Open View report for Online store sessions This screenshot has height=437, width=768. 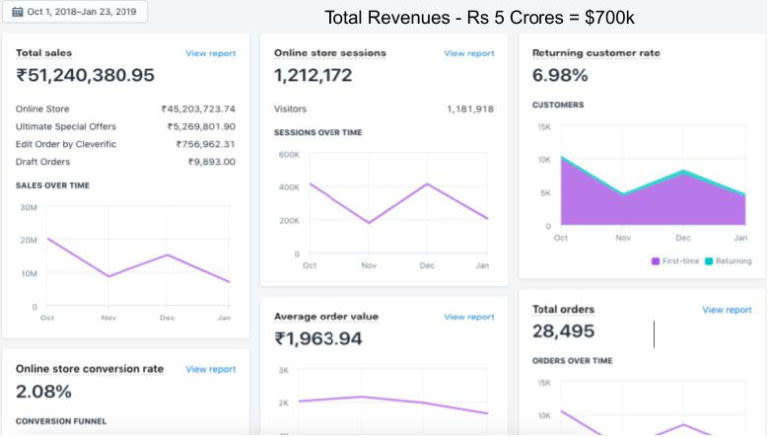click(x=469, y=53)
